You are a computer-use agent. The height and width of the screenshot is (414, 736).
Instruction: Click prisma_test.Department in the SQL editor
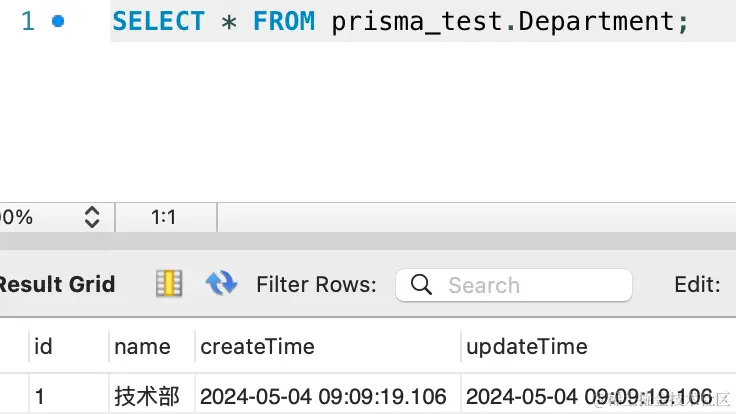click(x=510, y=21)
